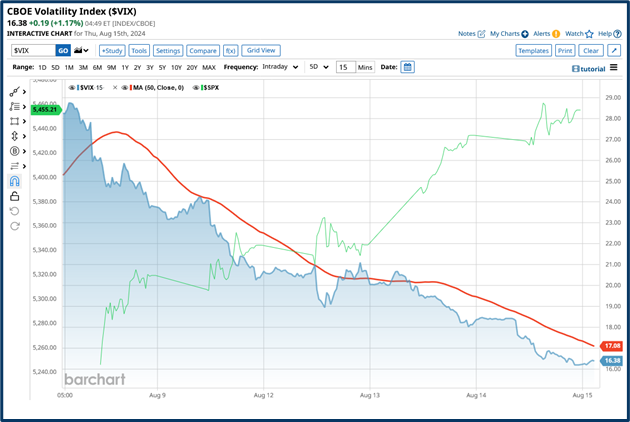Viewport: 630px width, 422px height.
Task: Select the rectangle shape tool icon
Action: pyautogui.click(x=14, y=121)
